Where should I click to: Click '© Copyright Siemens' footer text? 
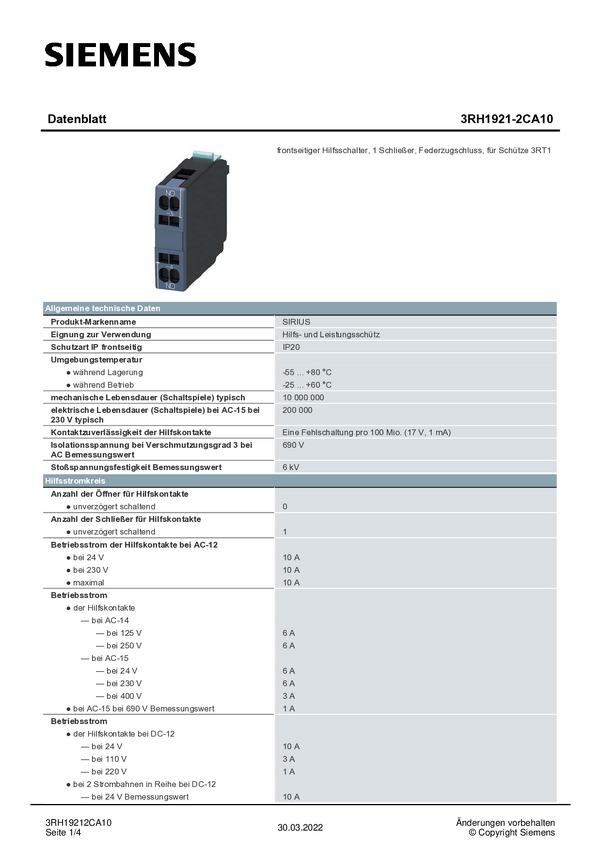click(x=512, y=833)
